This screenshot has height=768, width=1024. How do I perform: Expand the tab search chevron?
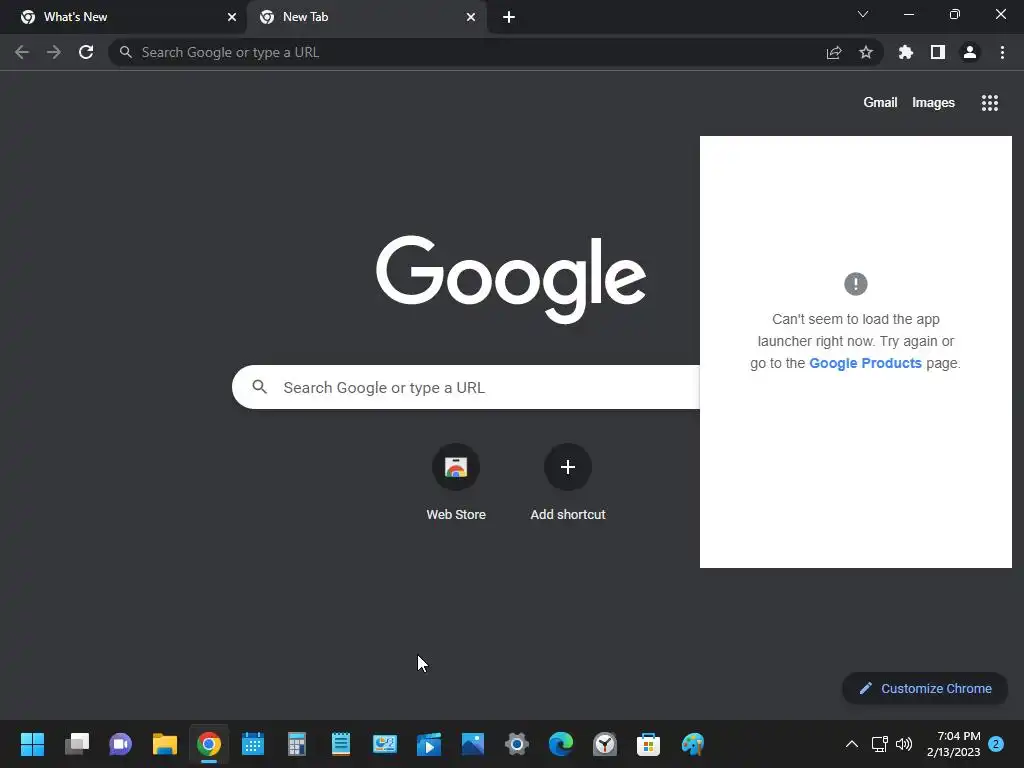point(863,14)
